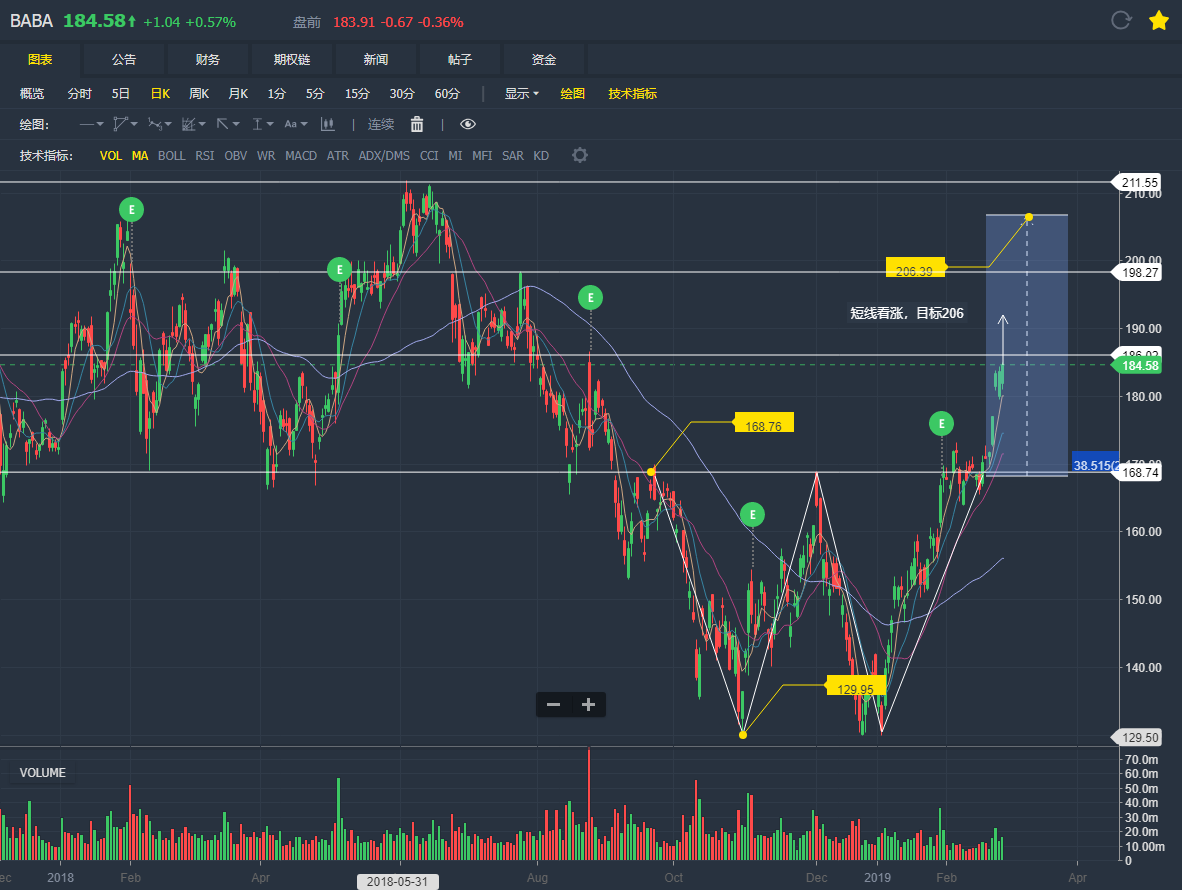Enable the WR indicator

pyautogui.click(x=265, y=155)
